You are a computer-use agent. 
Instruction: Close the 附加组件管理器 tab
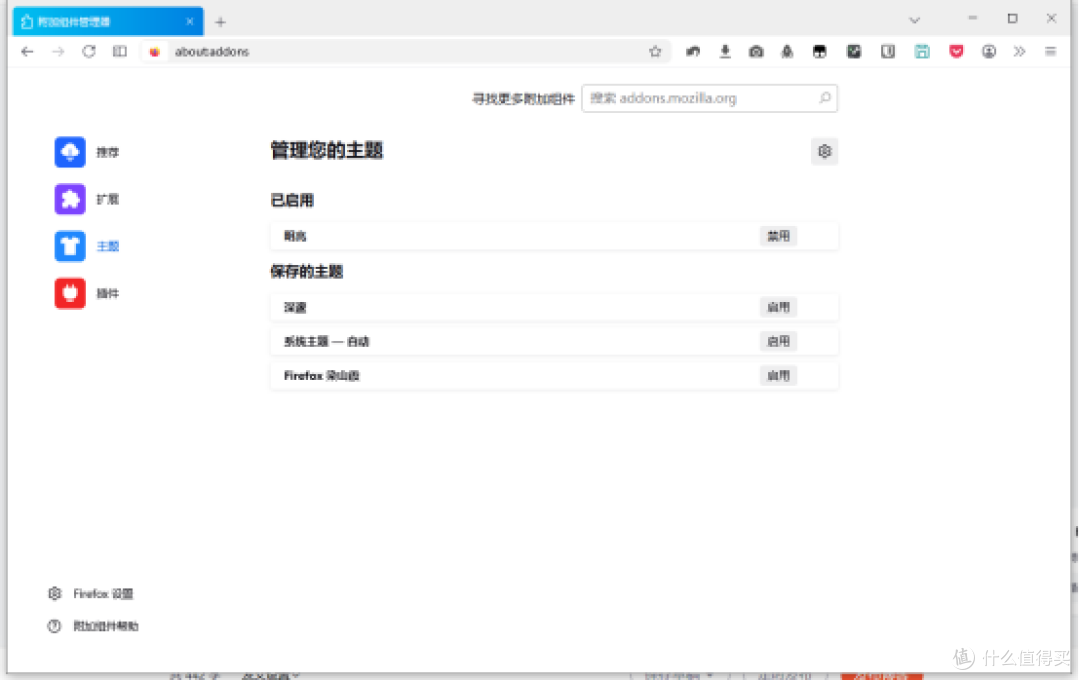190,22
